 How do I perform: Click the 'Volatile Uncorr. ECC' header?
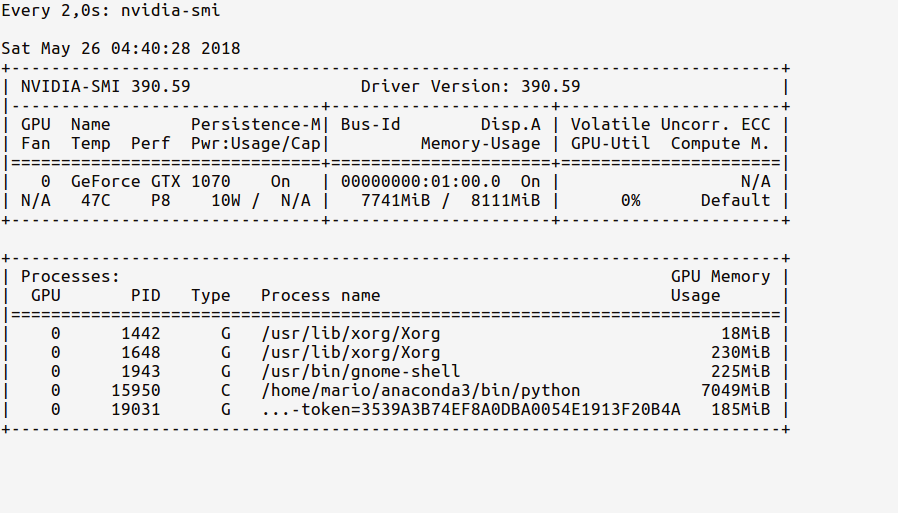(x=671, y=124)
